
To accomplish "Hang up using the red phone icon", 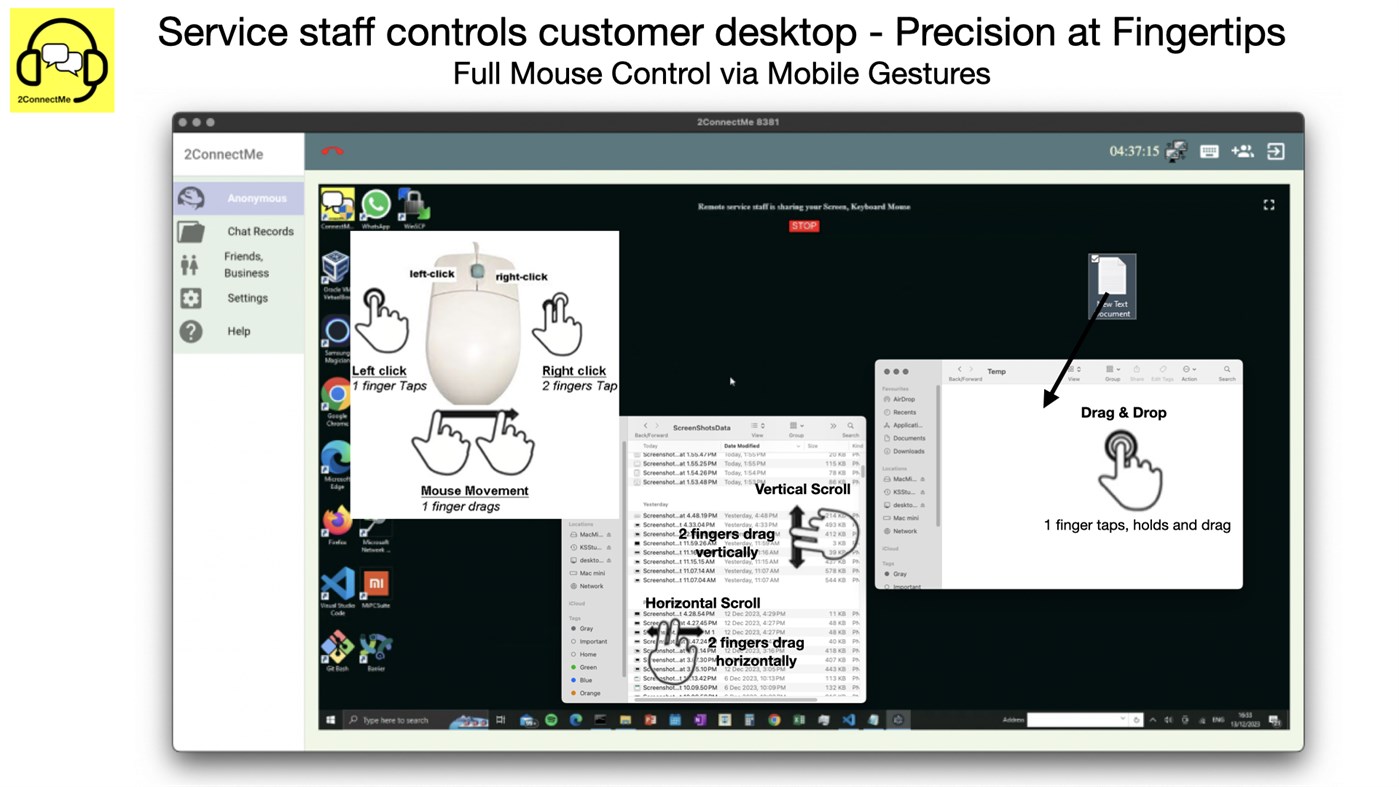I will 330,150.
